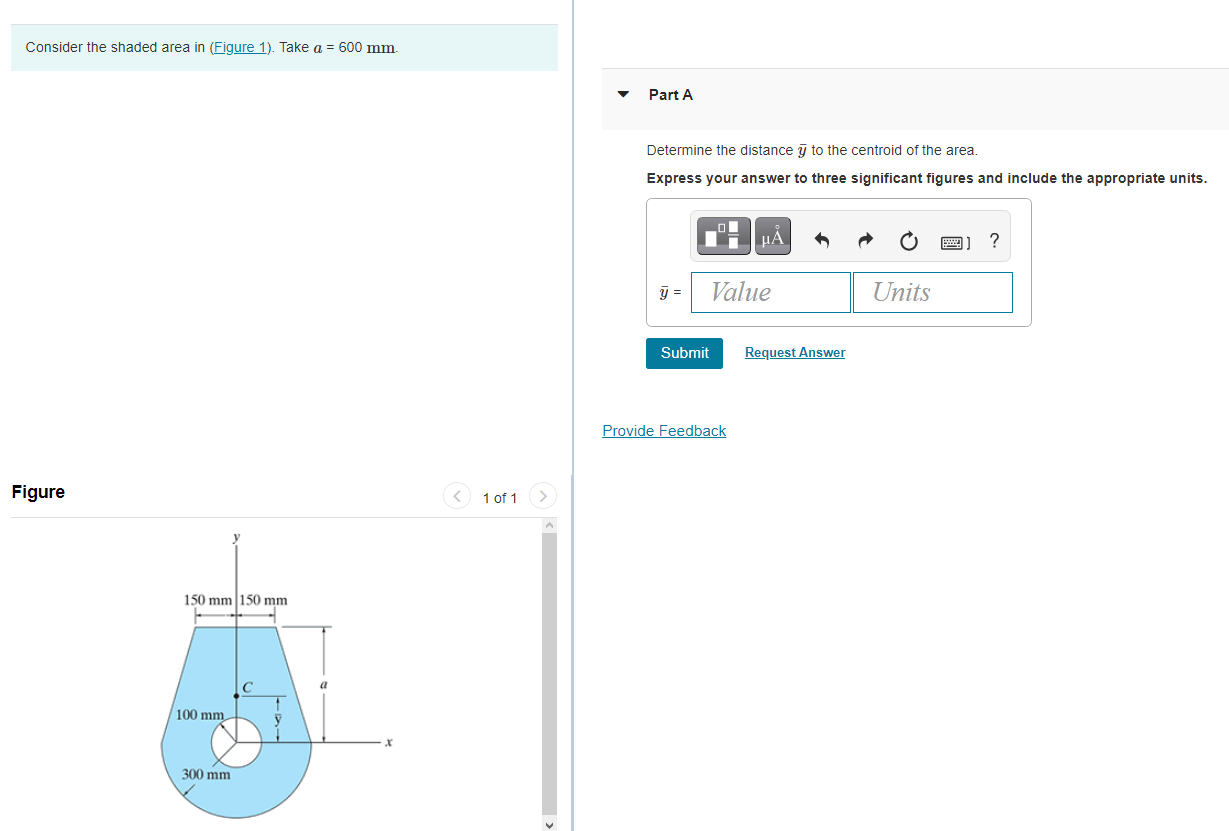Submit the answer
This screenshot has width=1229, height=831.
tap(684, 353)
